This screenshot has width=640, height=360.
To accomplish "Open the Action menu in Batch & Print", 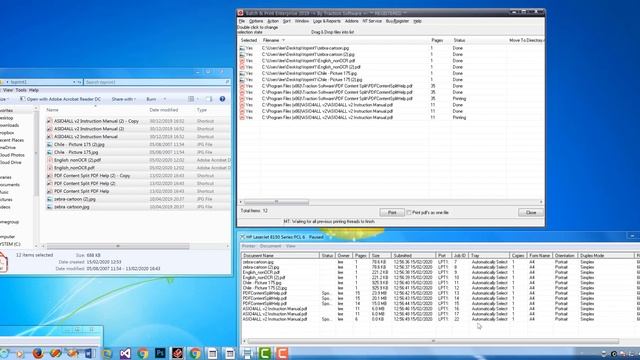I will pyautogui.click(x=273, y=21).
